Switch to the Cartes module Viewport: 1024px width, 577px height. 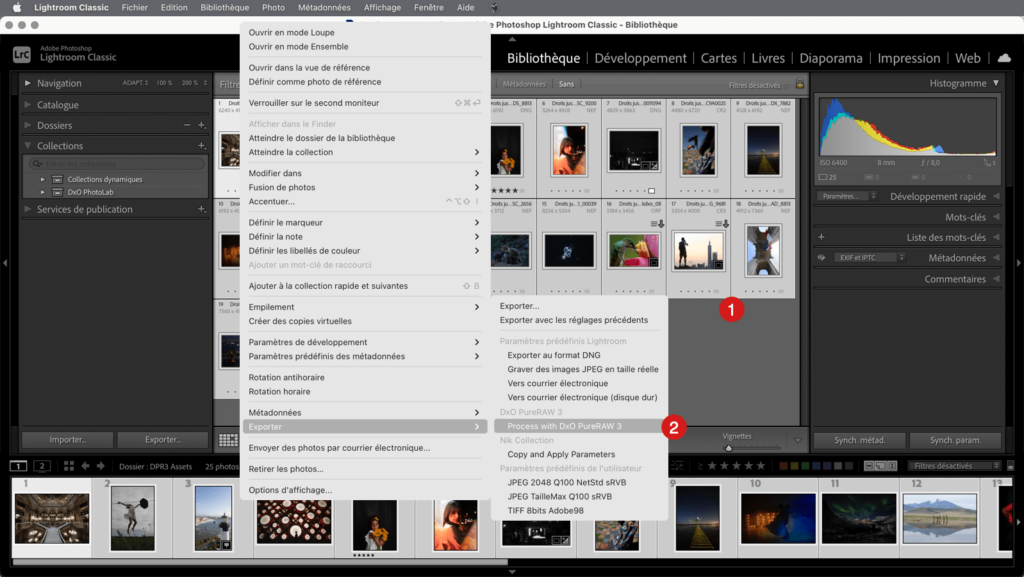click(x=718, y=58)
